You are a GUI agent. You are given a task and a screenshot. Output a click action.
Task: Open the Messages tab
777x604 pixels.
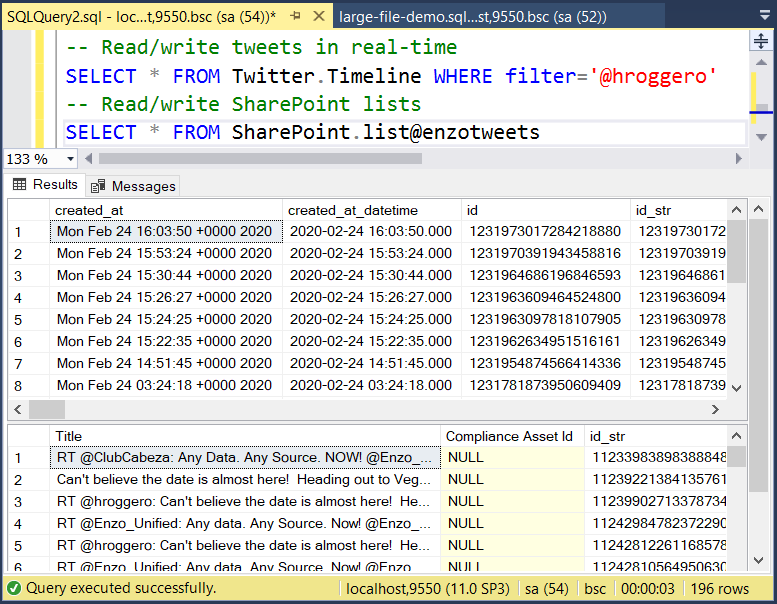point(134,186)
